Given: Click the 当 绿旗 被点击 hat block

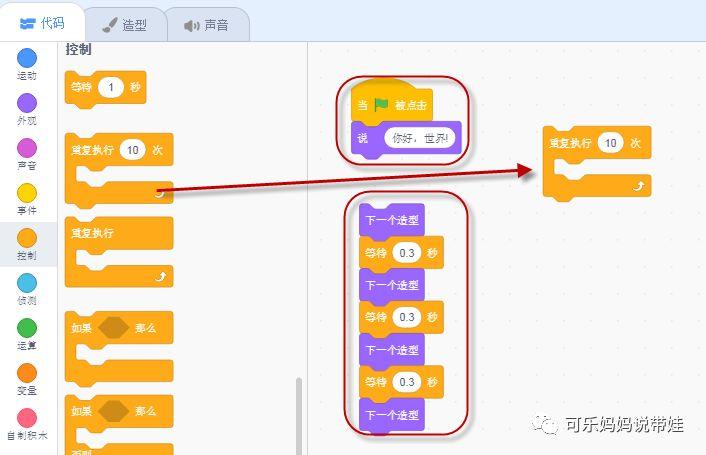Looking at the screenshot, I should coord(392,101).
